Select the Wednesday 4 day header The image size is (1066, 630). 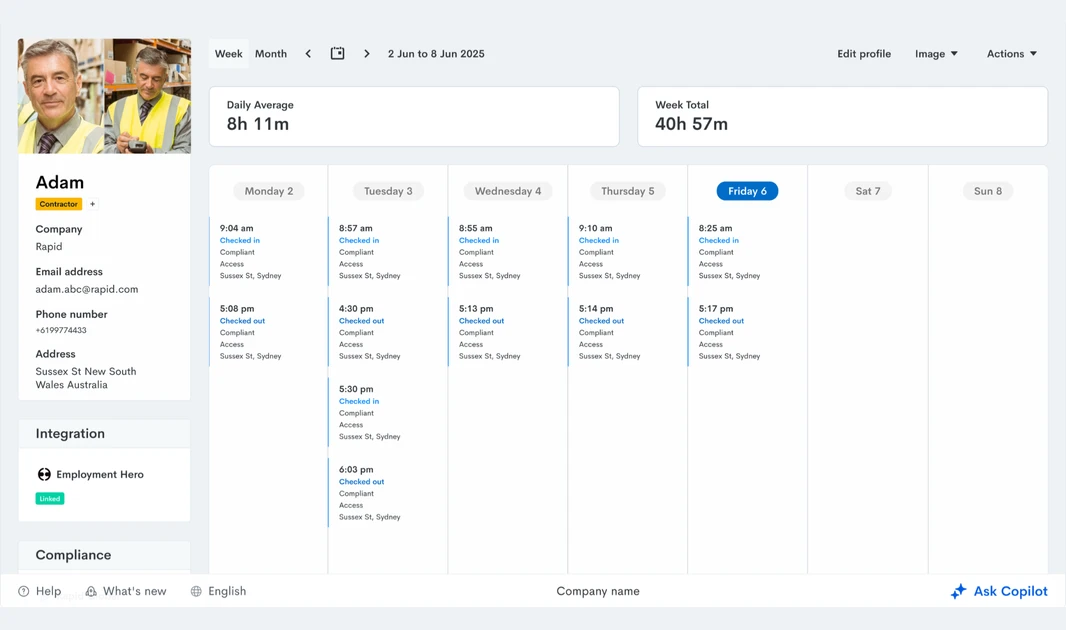point(508,191)
